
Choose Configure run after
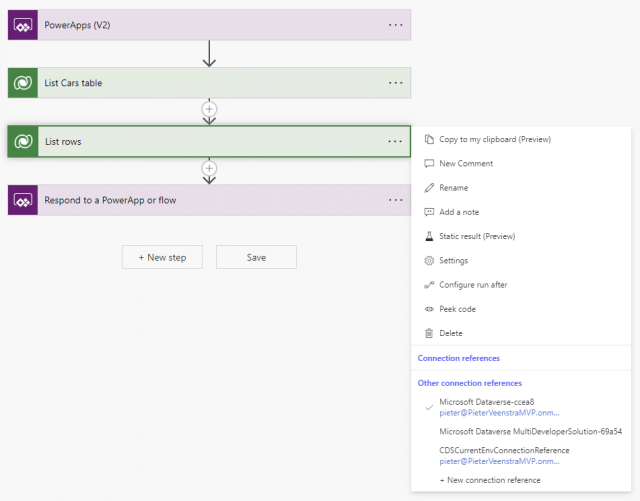(521, 285)
